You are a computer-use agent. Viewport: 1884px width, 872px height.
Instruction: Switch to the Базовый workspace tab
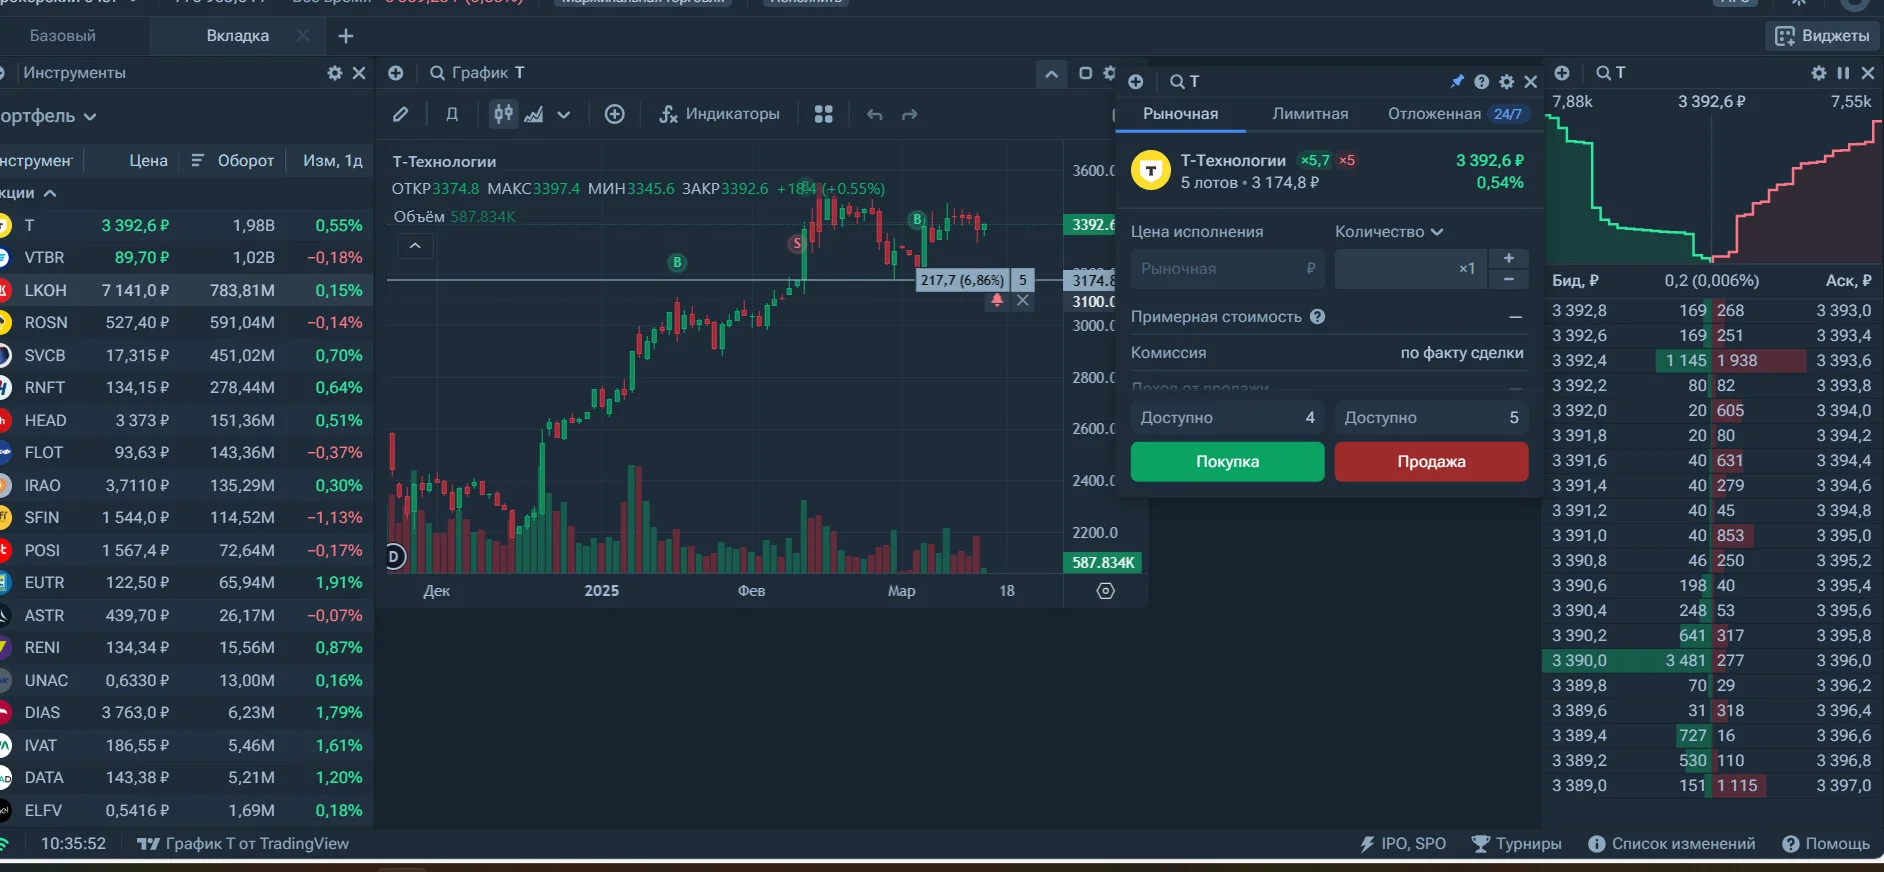point(63,36)
